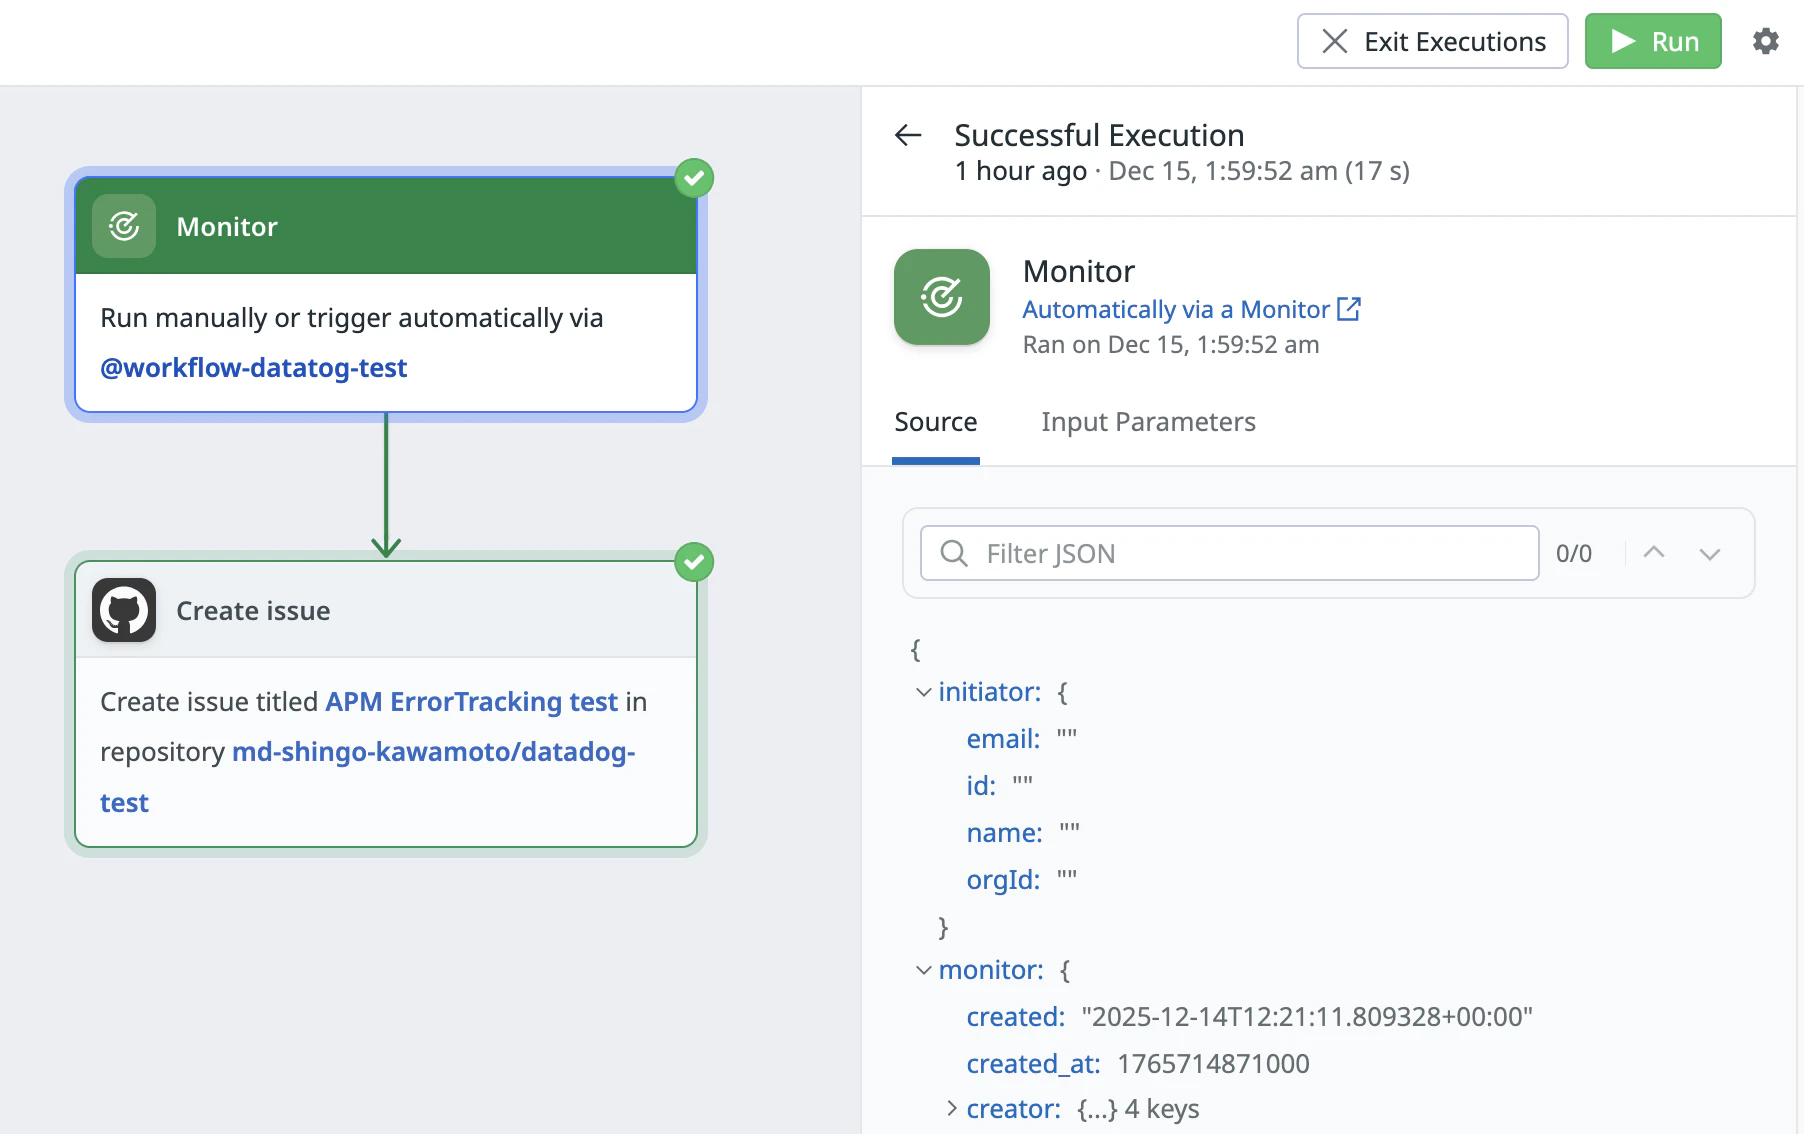Click the green Run button
The image size is (1804, 1134).
(1653, 41)
